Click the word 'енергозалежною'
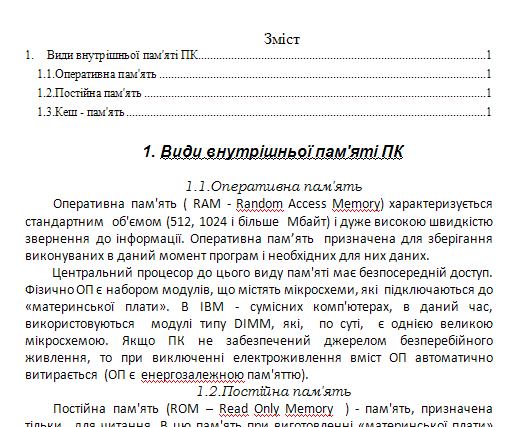Image resolution: width=508 pixels, height=427 pixels. 193,375
